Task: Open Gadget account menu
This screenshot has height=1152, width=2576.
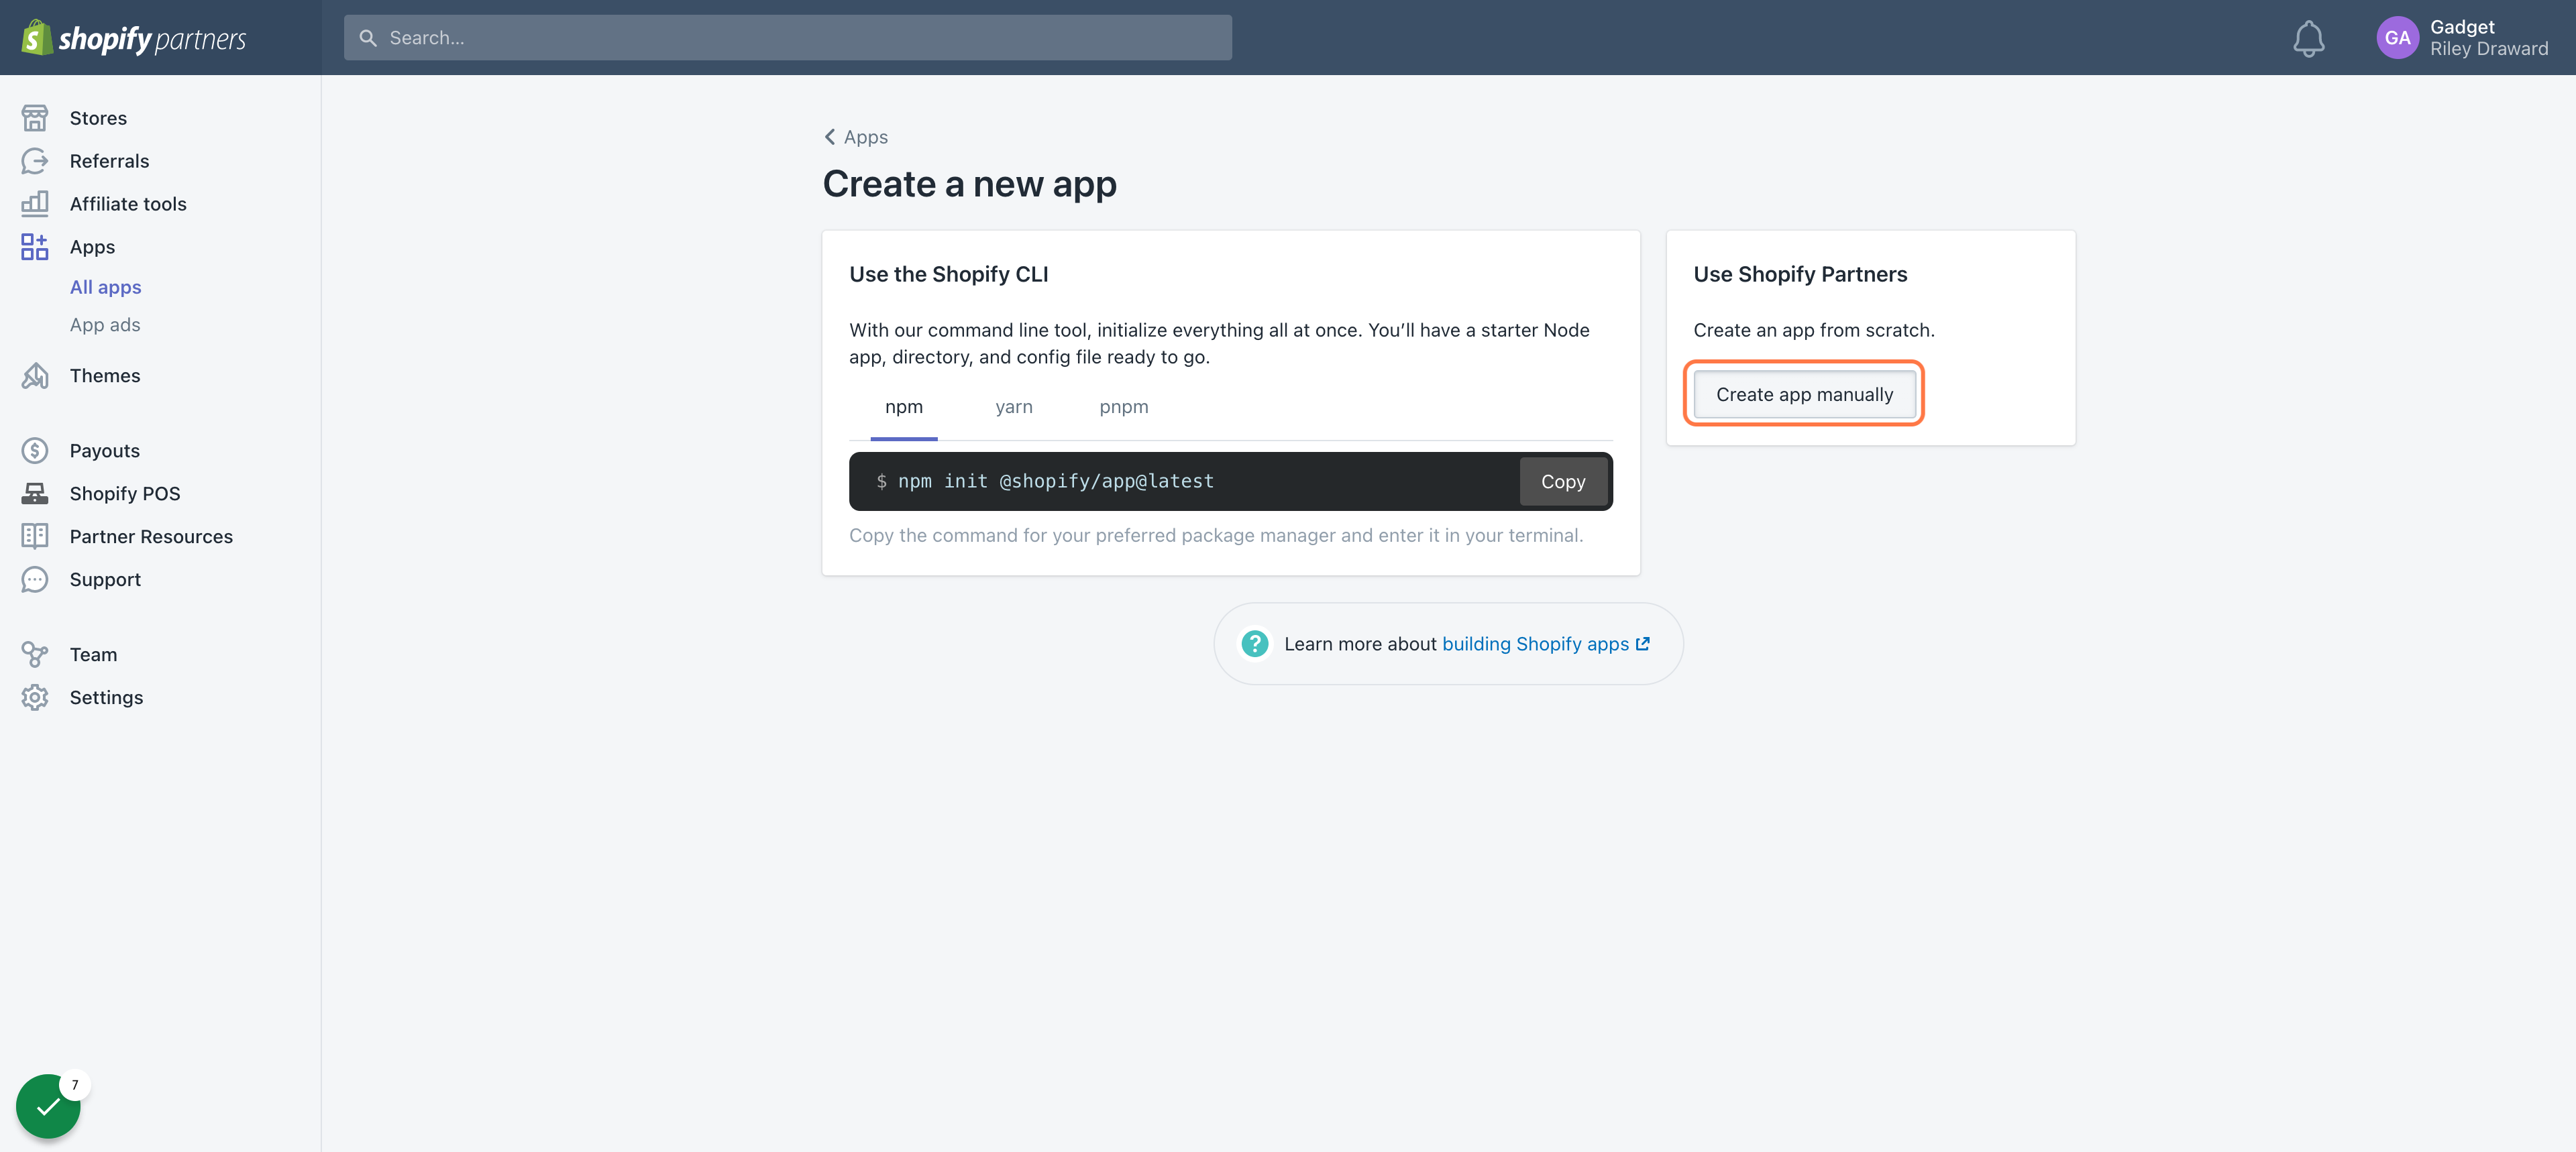Action: (2462, 38)
